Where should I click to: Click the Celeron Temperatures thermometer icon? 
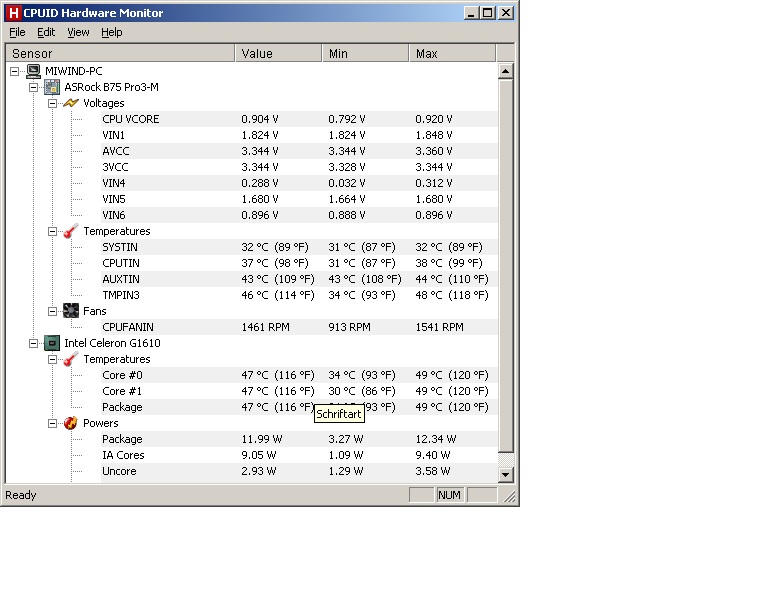[71, 359]
